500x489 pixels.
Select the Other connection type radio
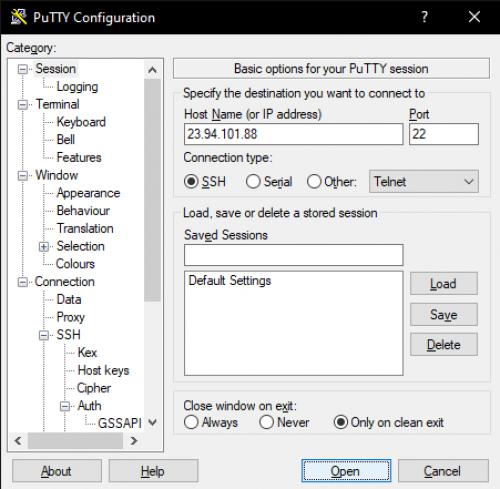tap(314, 182)
